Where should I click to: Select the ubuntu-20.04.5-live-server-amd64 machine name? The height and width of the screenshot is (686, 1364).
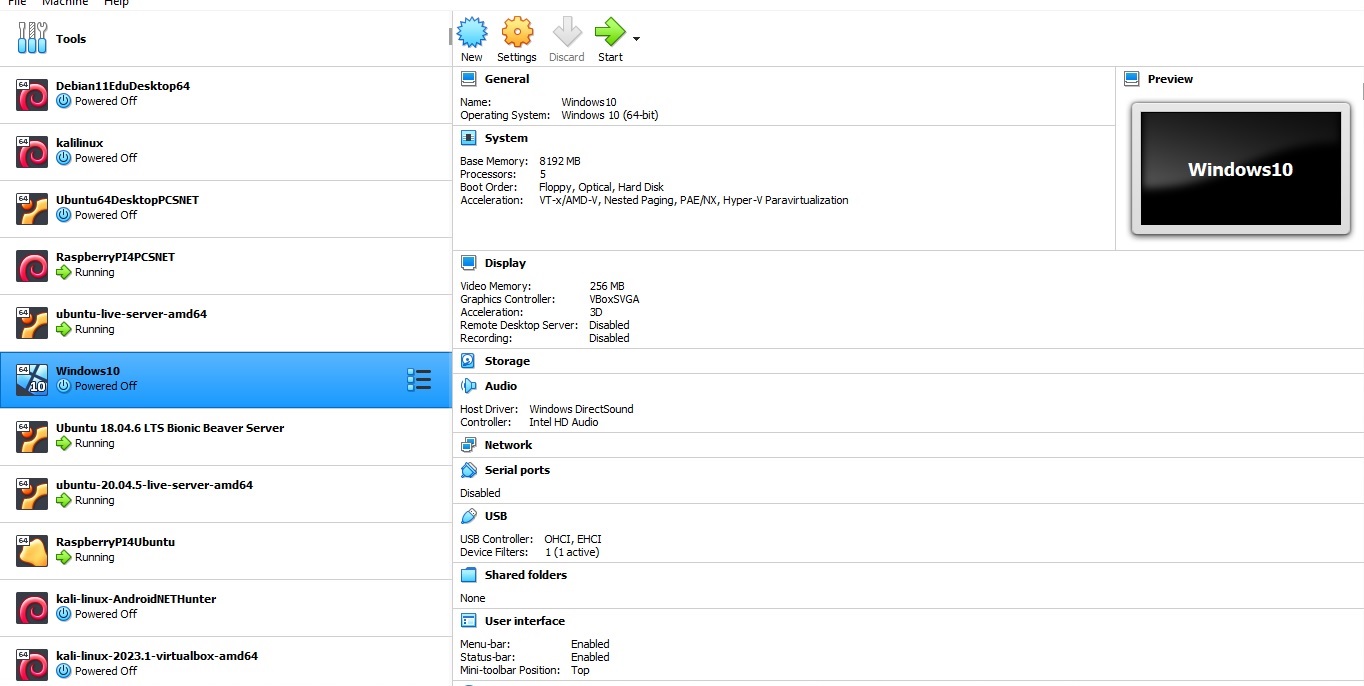155,485
